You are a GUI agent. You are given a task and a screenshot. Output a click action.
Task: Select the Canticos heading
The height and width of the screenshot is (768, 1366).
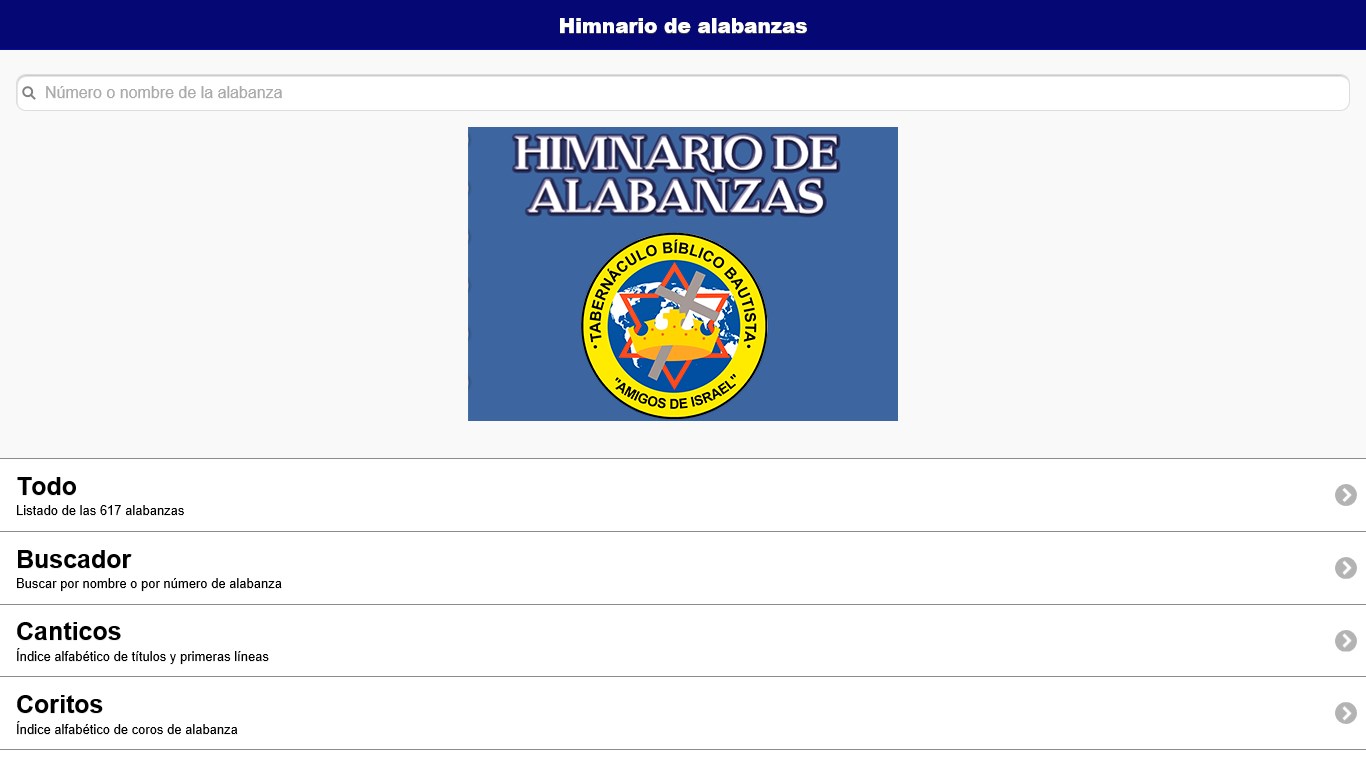click(x=69, y=632)
